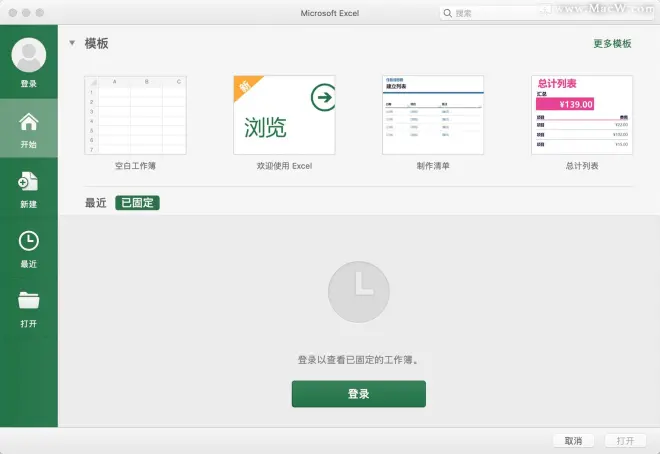Click the 打开 folder icon in sidebar
The height and width of the screenshot is (454, 660).
(29, 300)
